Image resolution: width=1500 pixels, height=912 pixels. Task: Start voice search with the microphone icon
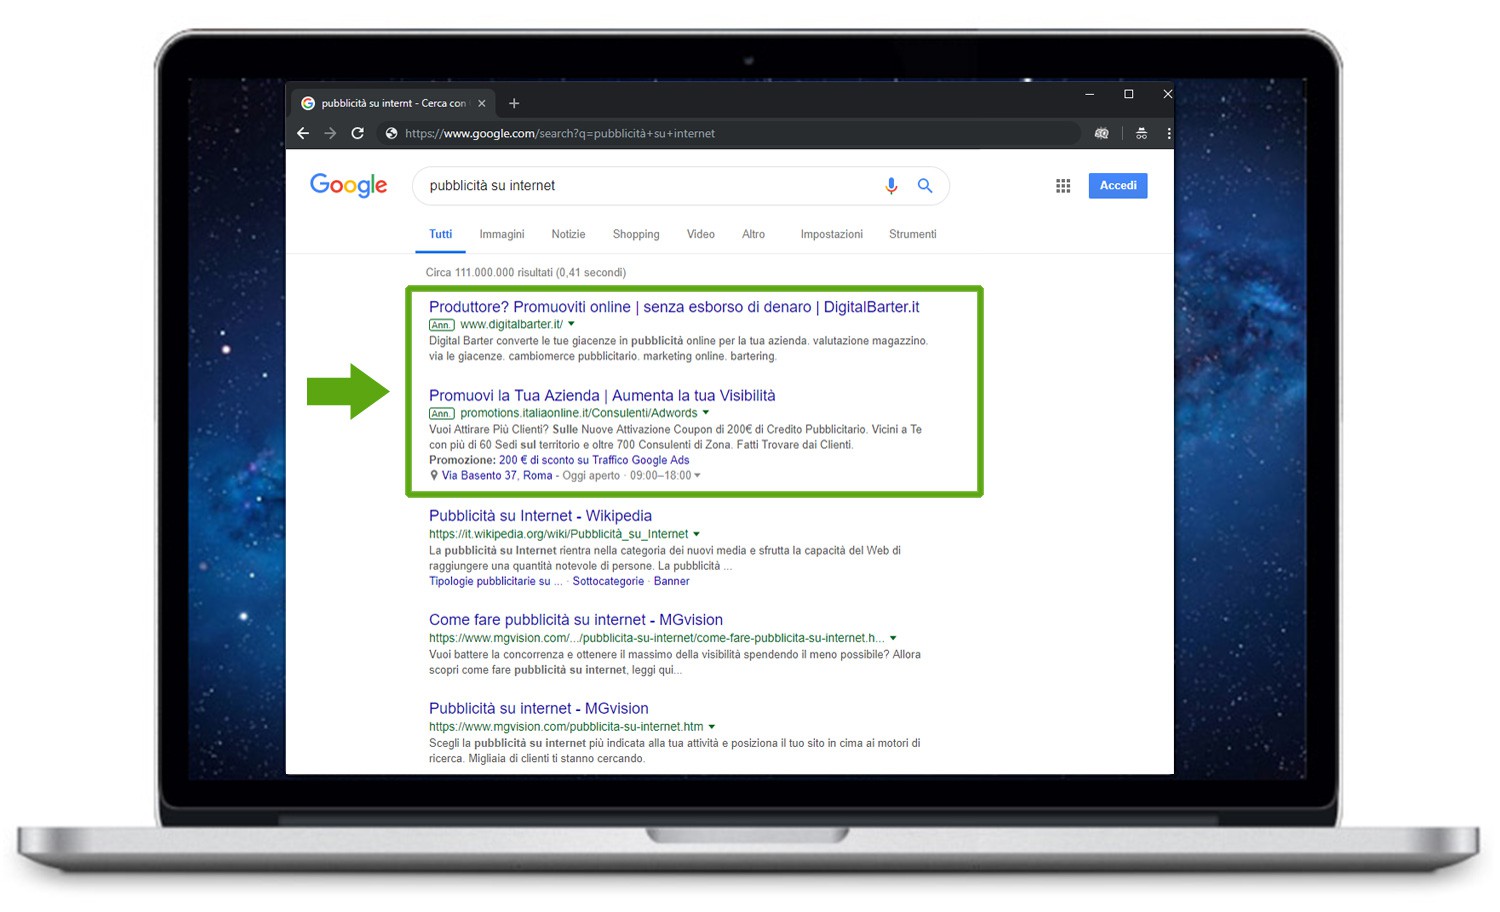coord(891,185)
